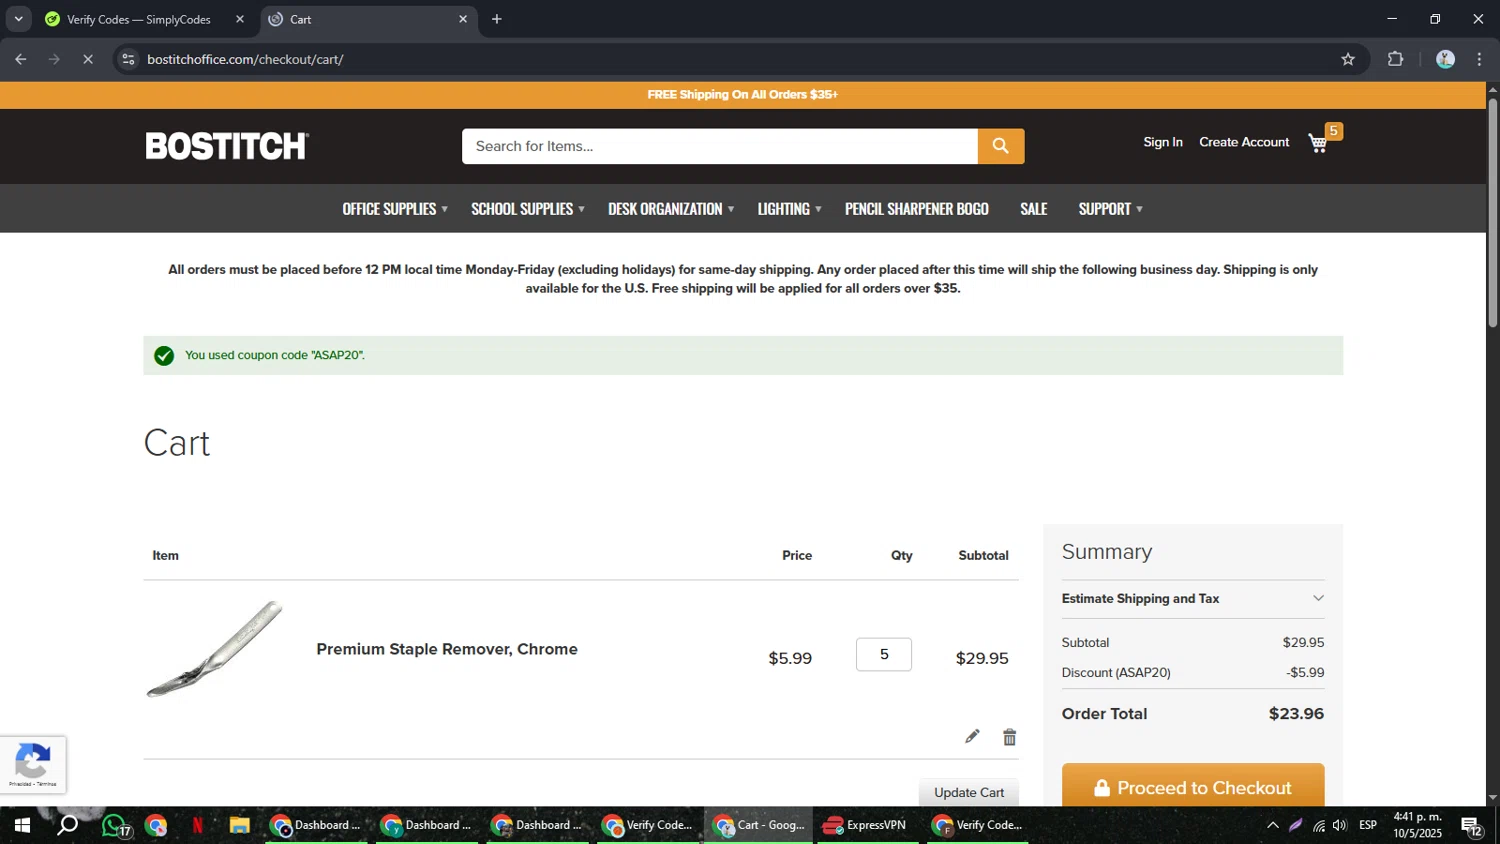Click the Order Total amount $23.96
The height and width of the screenshot is (844, 1500).
[1296, 714]
